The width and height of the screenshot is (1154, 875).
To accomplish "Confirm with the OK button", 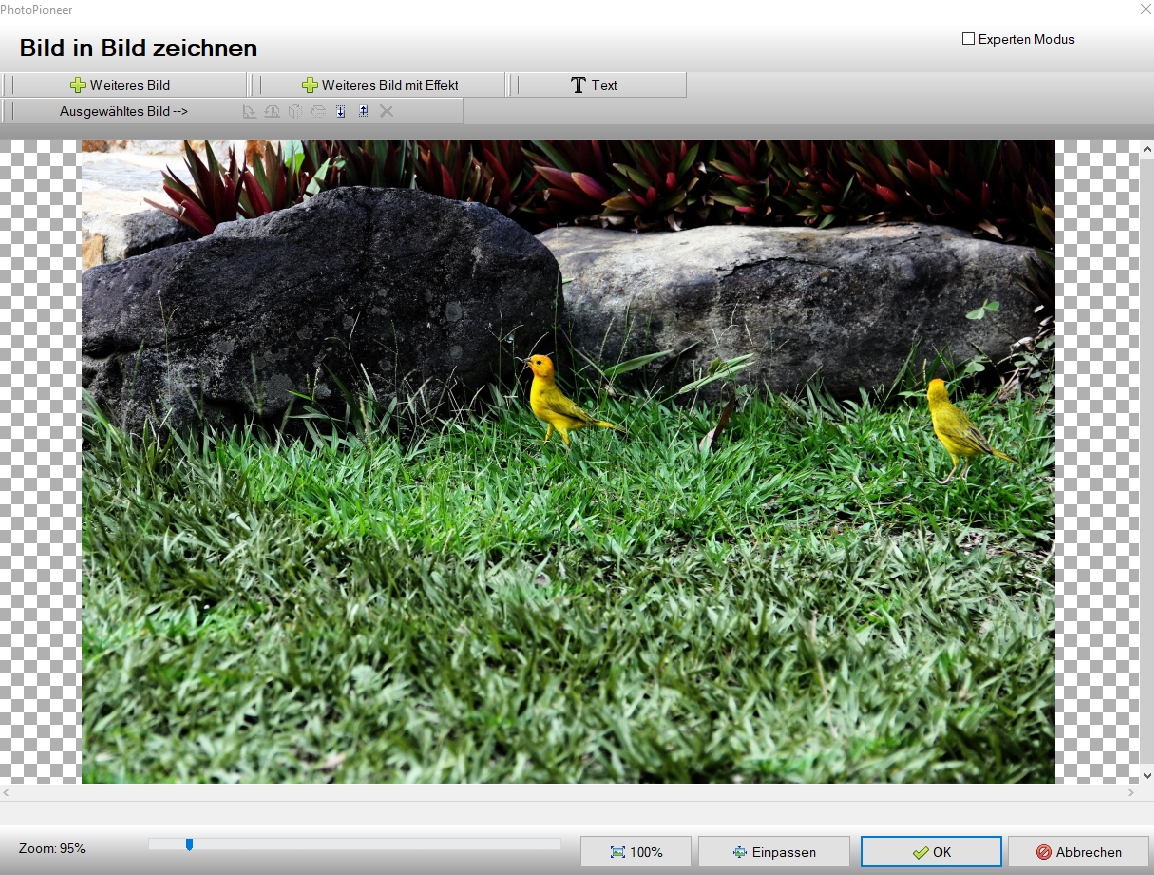I will coord(931,852).
